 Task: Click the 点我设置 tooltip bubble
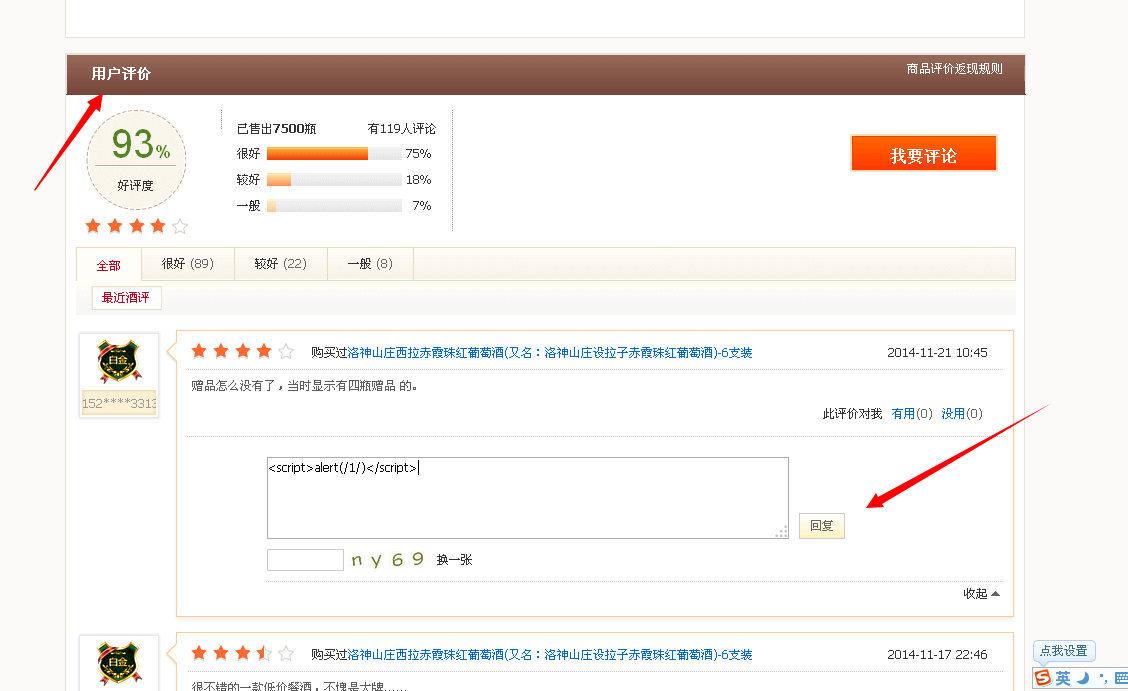coord(1064,651)
